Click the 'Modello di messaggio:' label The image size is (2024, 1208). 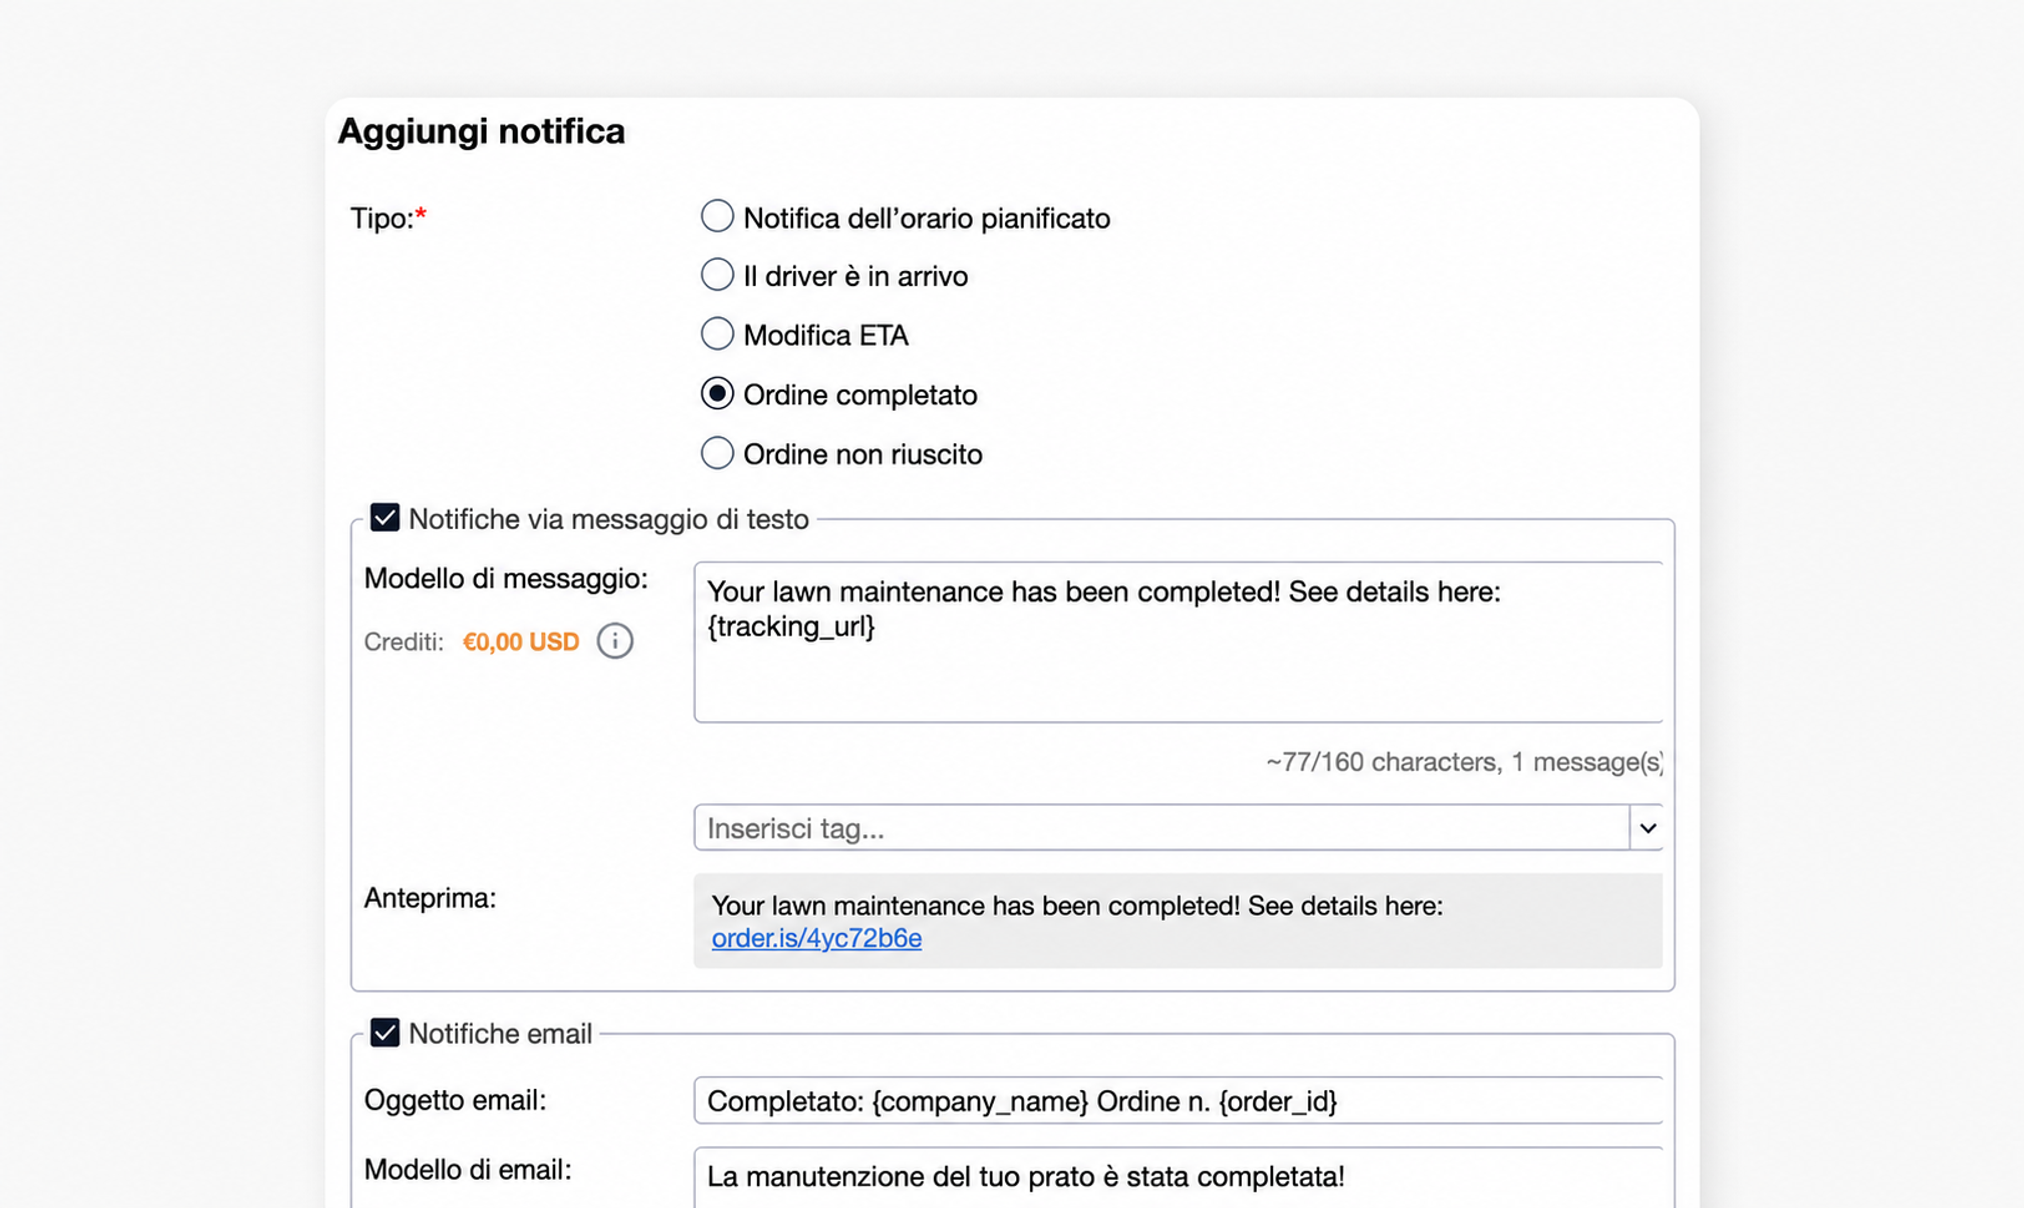(x=506, y=579)
